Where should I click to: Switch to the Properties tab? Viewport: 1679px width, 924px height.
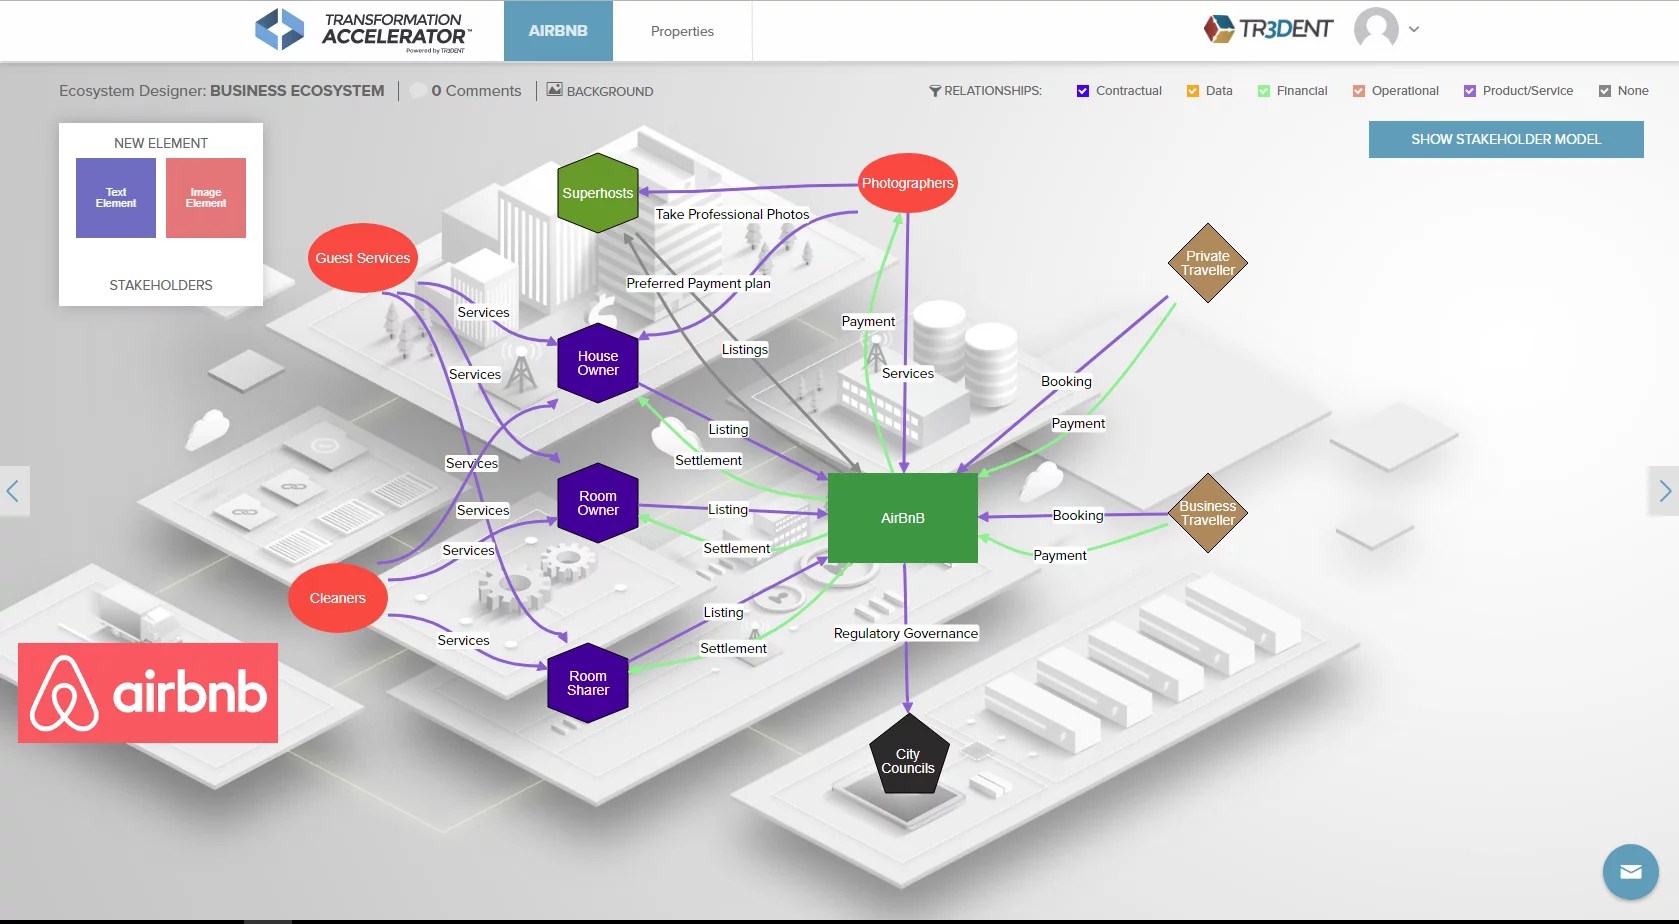click(x=682, y=31)
